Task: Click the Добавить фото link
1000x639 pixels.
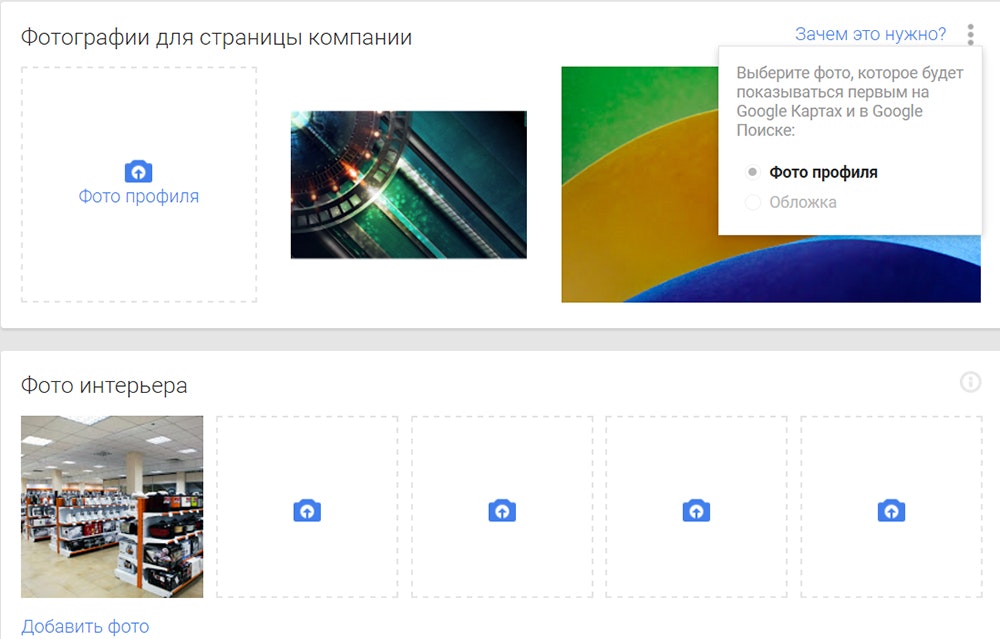Action: (x=85, y=627)
